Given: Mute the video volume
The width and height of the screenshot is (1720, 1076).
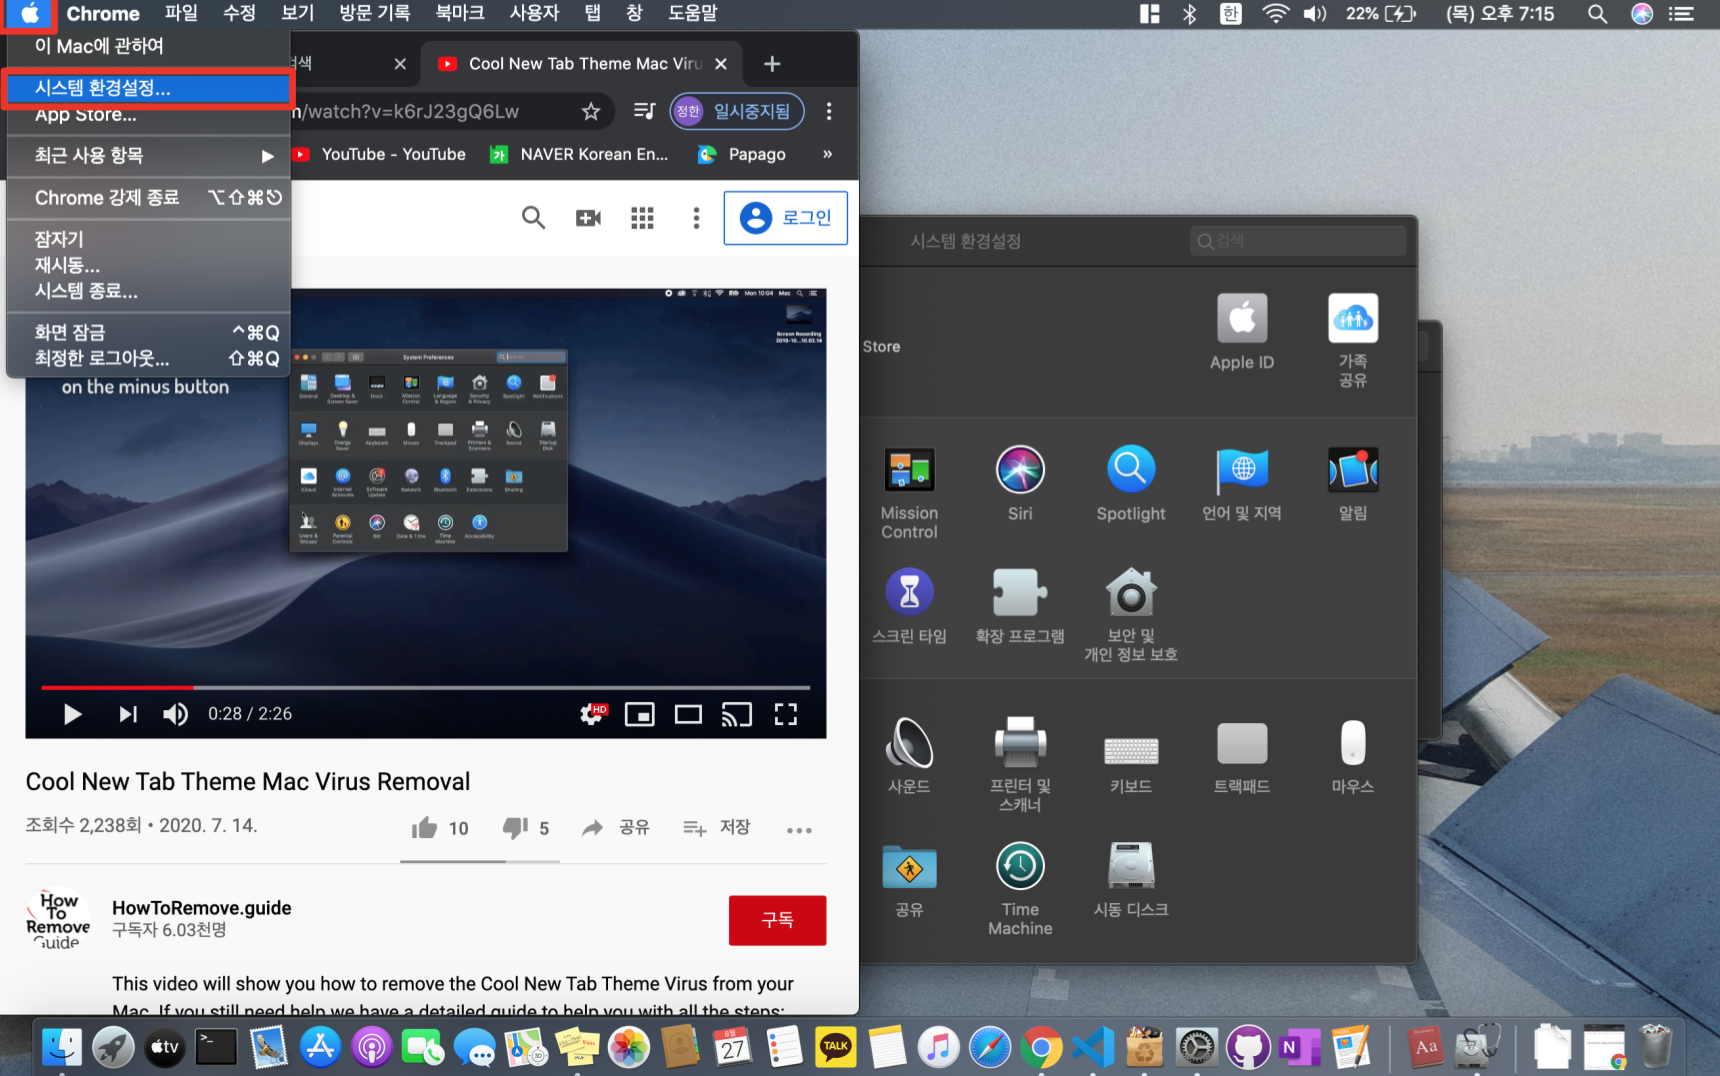Looking at the screenshot, I should [175, 714].
